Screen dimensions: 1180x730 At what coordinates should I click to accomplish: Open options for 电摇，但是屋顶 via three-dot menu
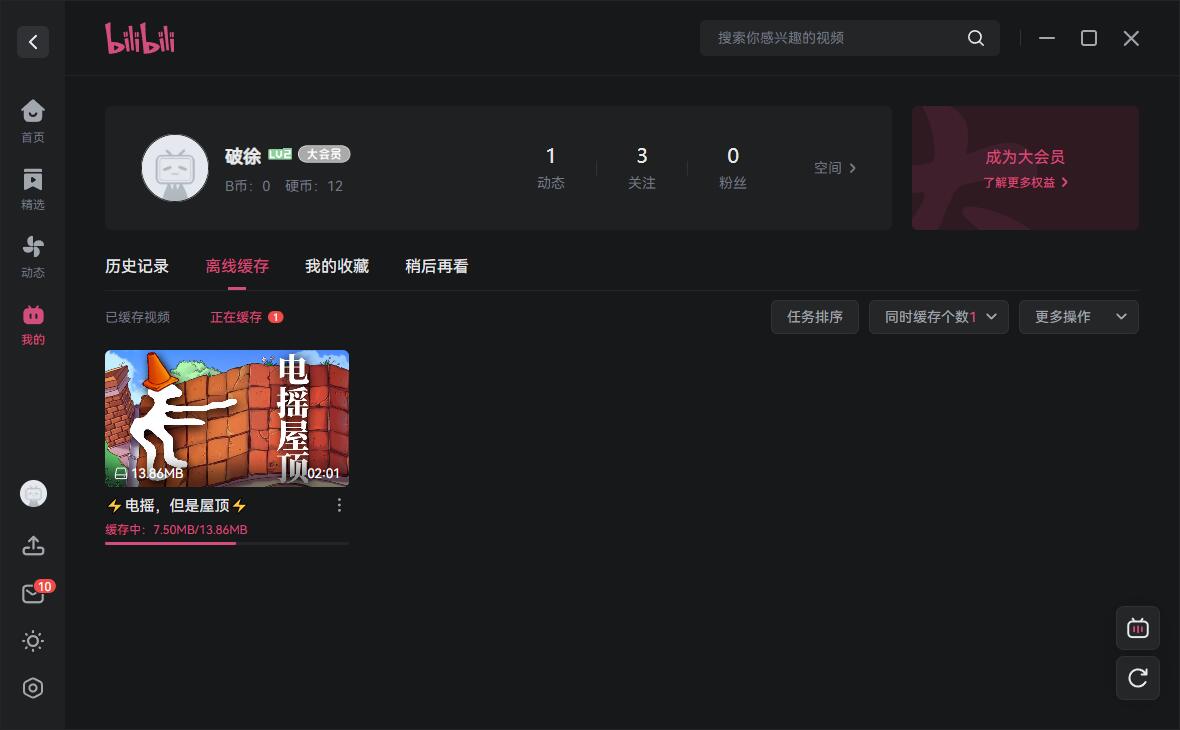(338, 505)
